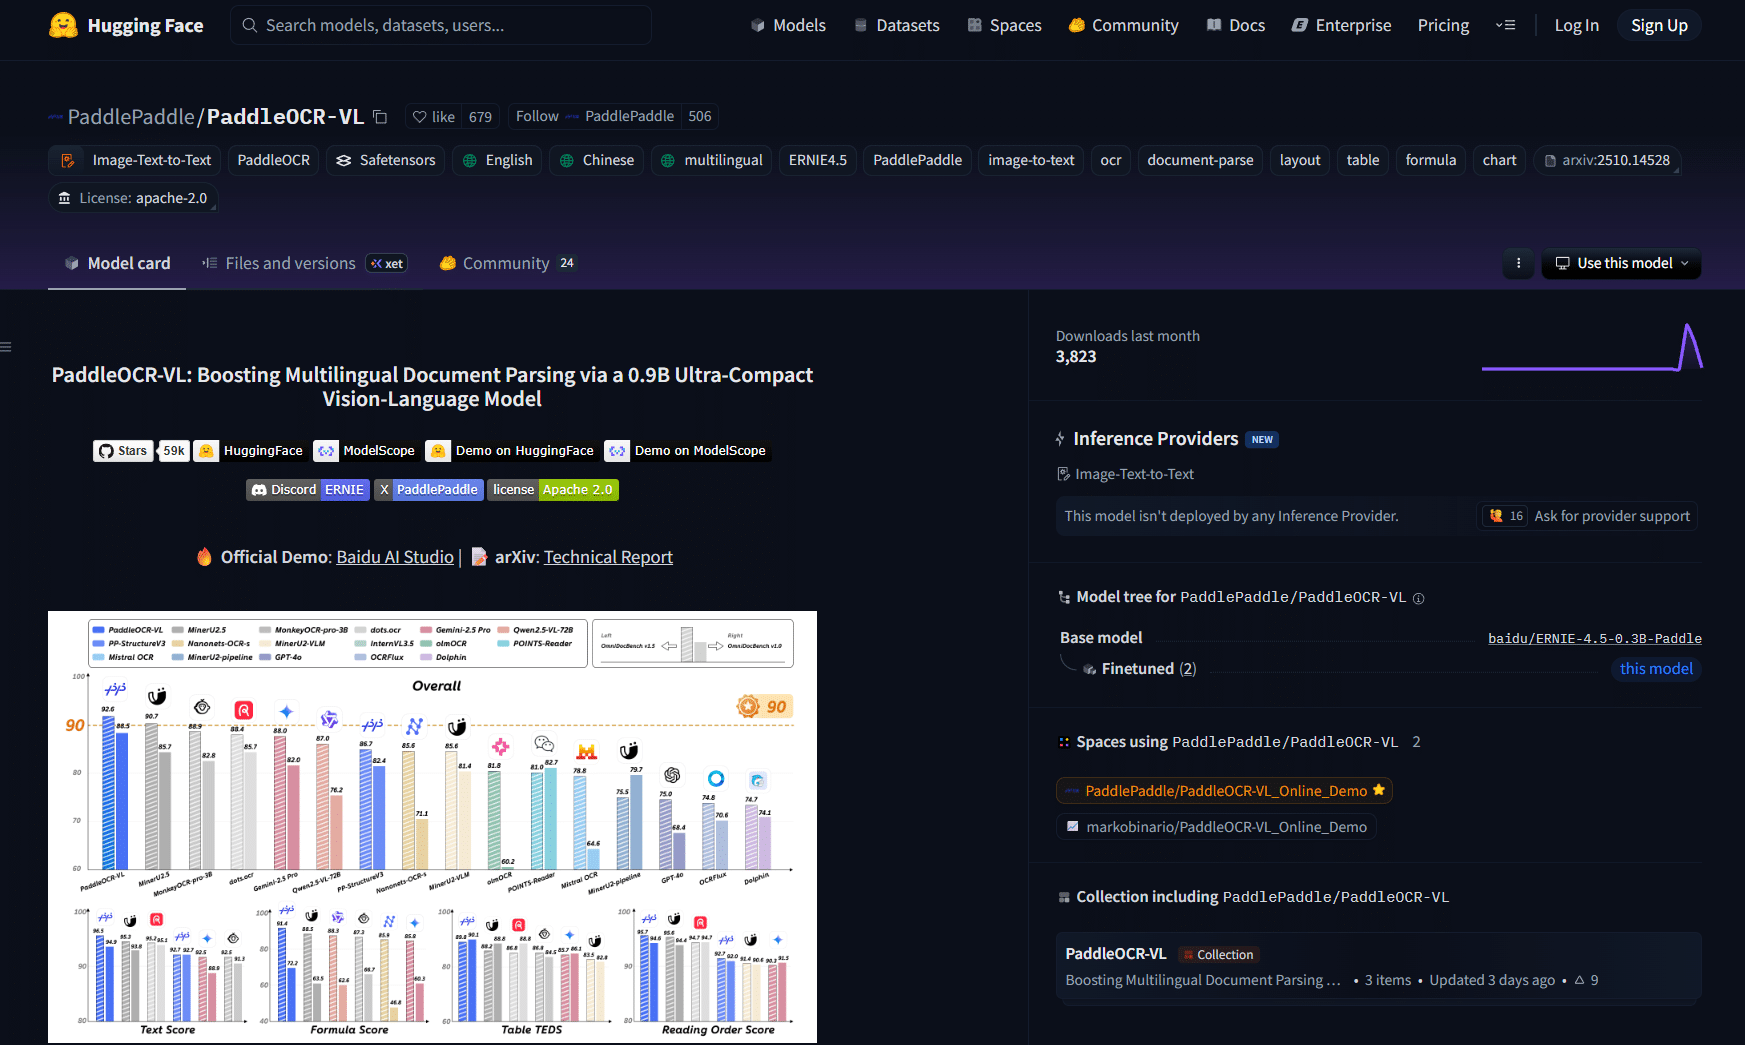Expand the Use this model dropdown
Image resolution: width=1745 pixels, height=1045 pixels.
pos(1621,264)
